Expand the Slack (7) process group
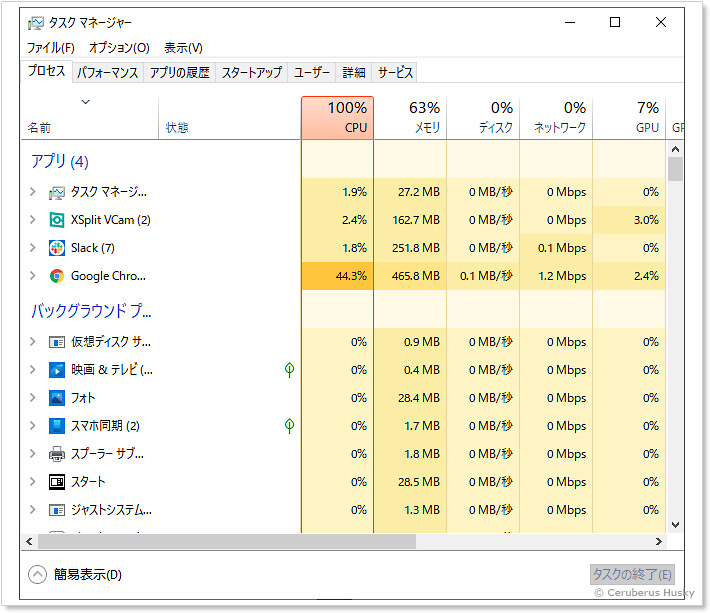 point(33,248)
